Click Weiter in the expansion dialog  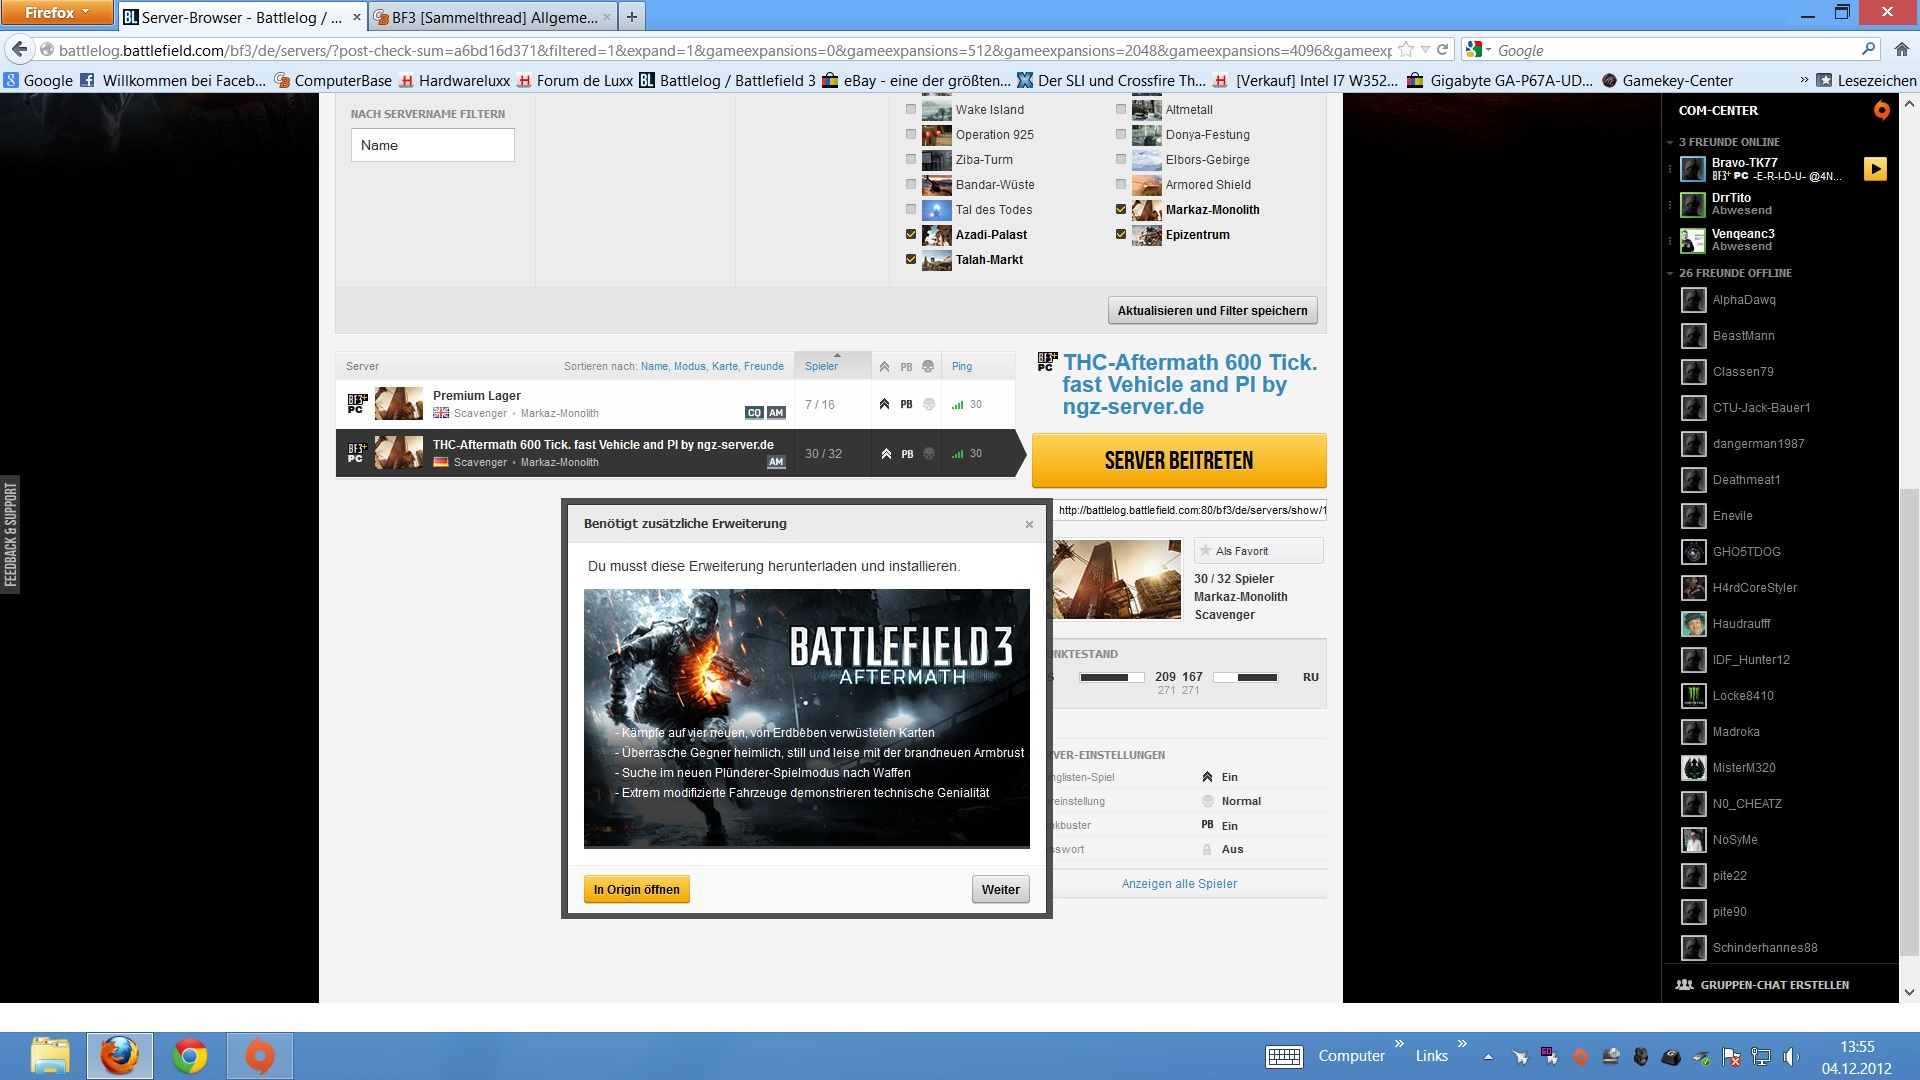tap(1001, 890)
